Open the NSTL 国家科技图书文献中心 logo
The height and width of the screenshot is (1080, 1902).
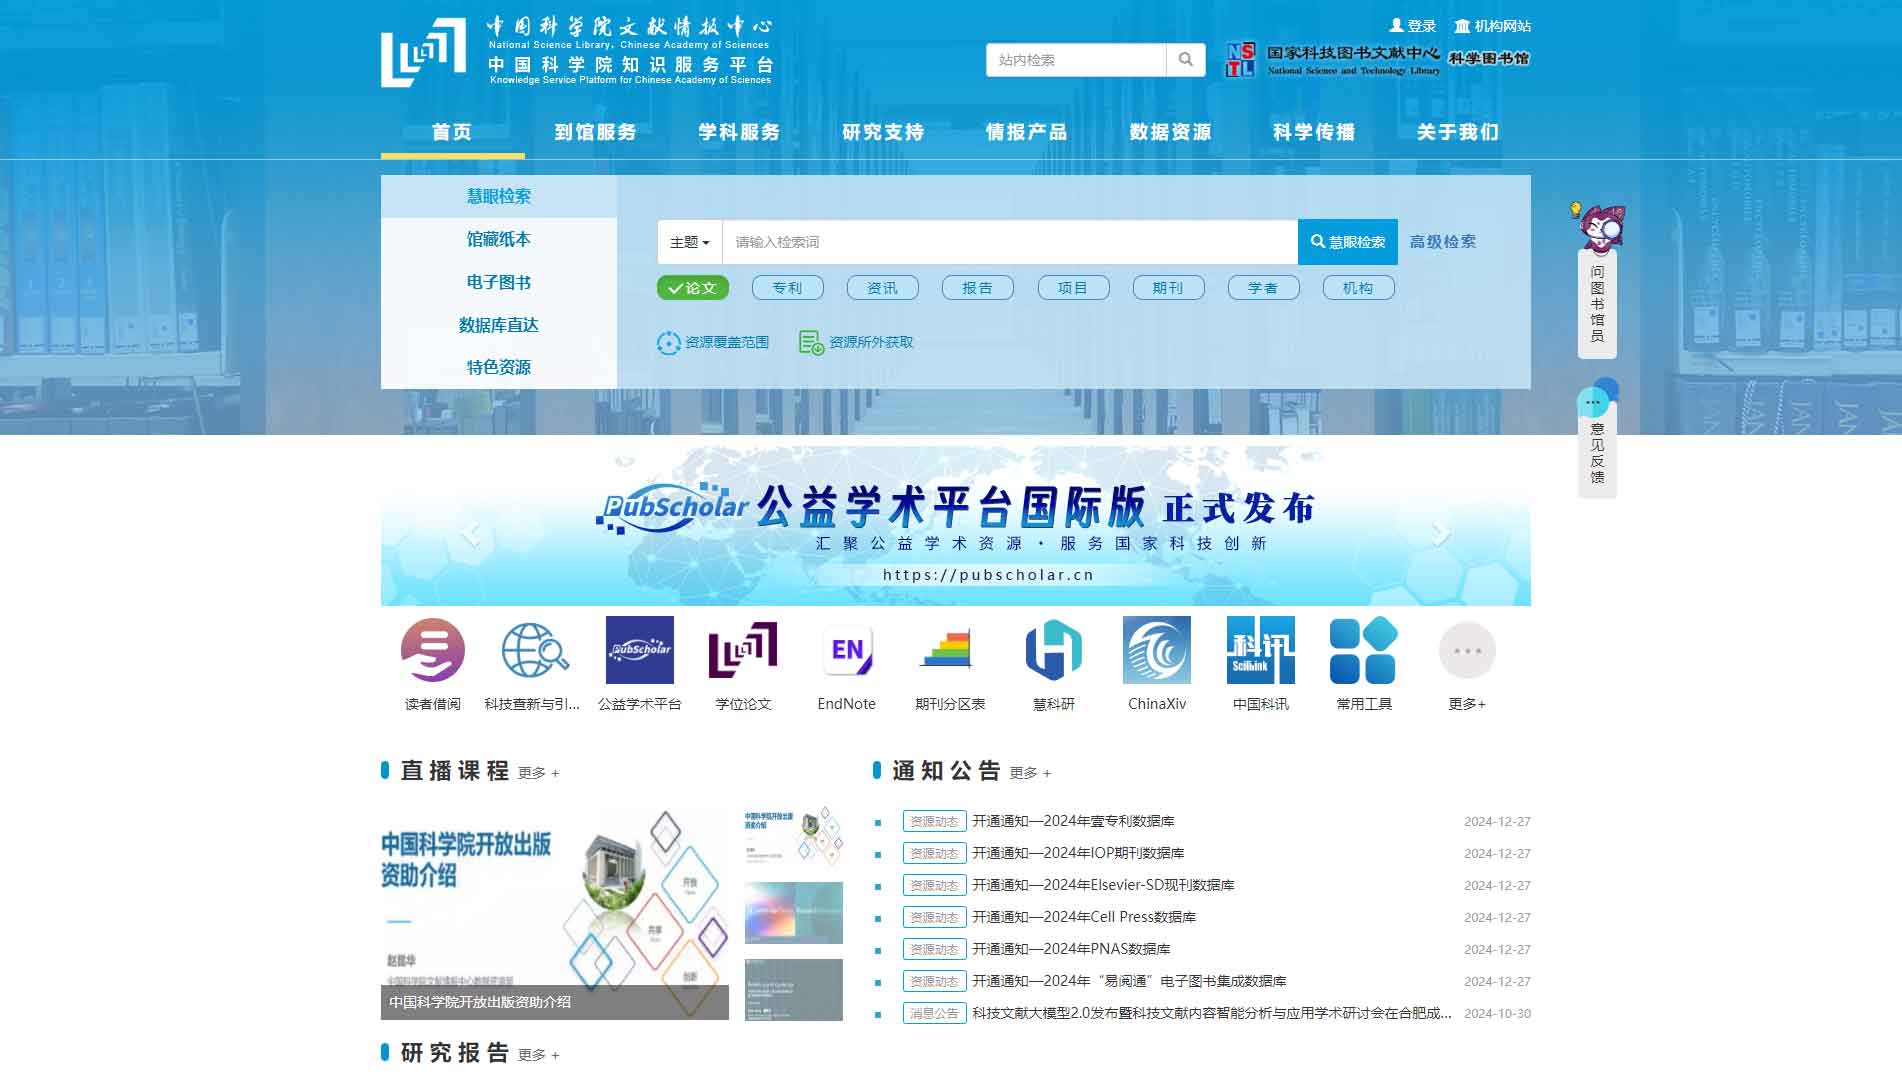[1332, 60]
